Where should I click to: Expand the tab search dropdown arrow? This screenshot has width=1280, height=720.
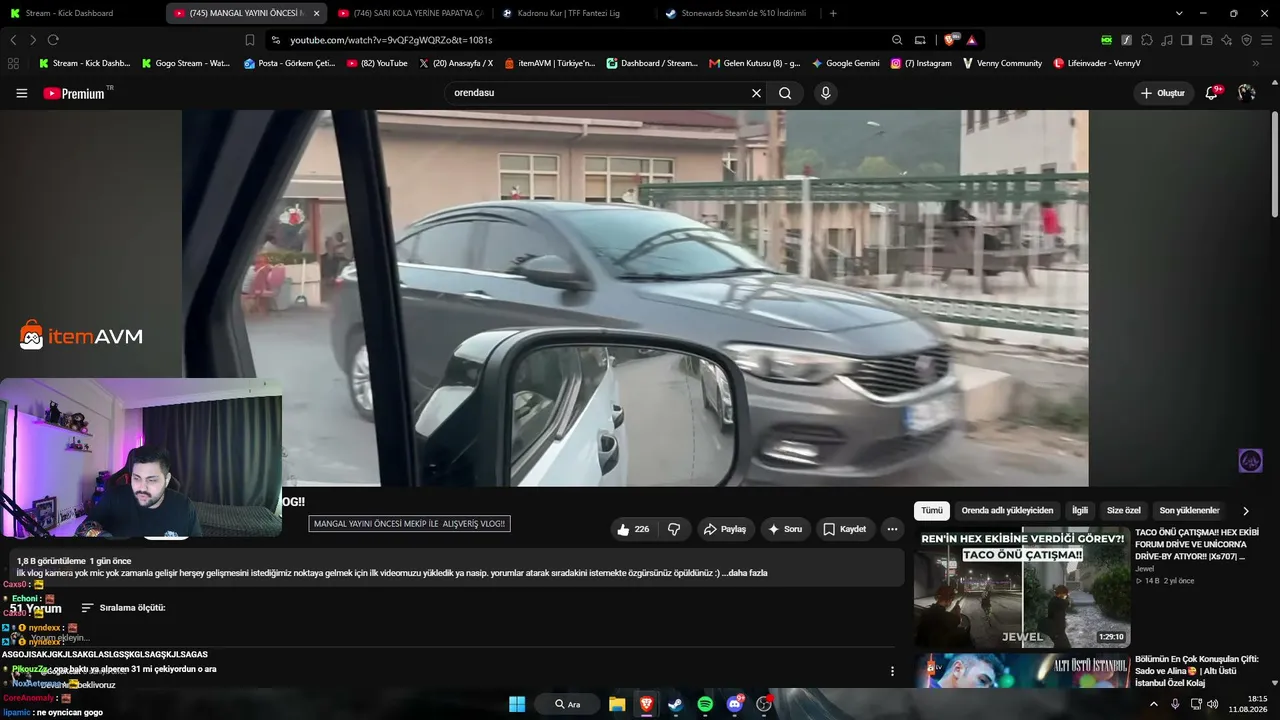(1179, 13)
